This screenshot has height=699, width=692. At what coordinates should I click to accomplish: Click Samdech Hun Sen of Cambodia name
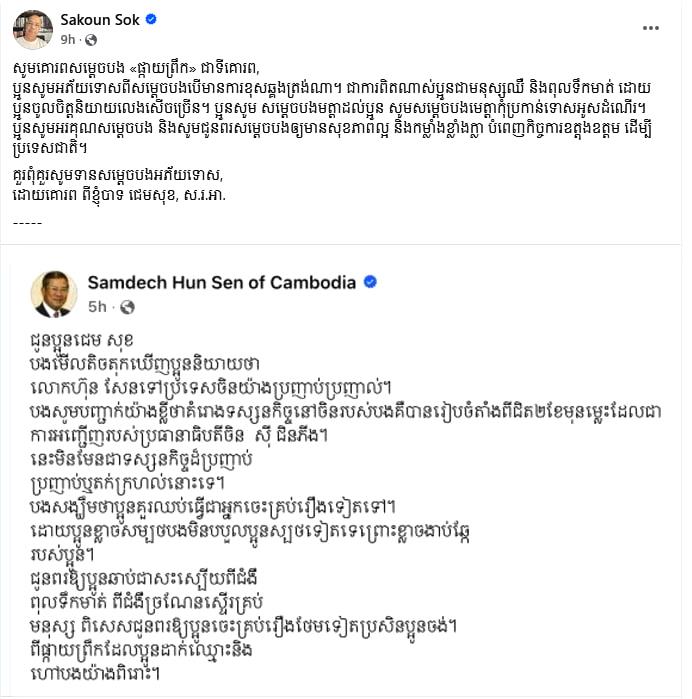click(x=222, y=283)
